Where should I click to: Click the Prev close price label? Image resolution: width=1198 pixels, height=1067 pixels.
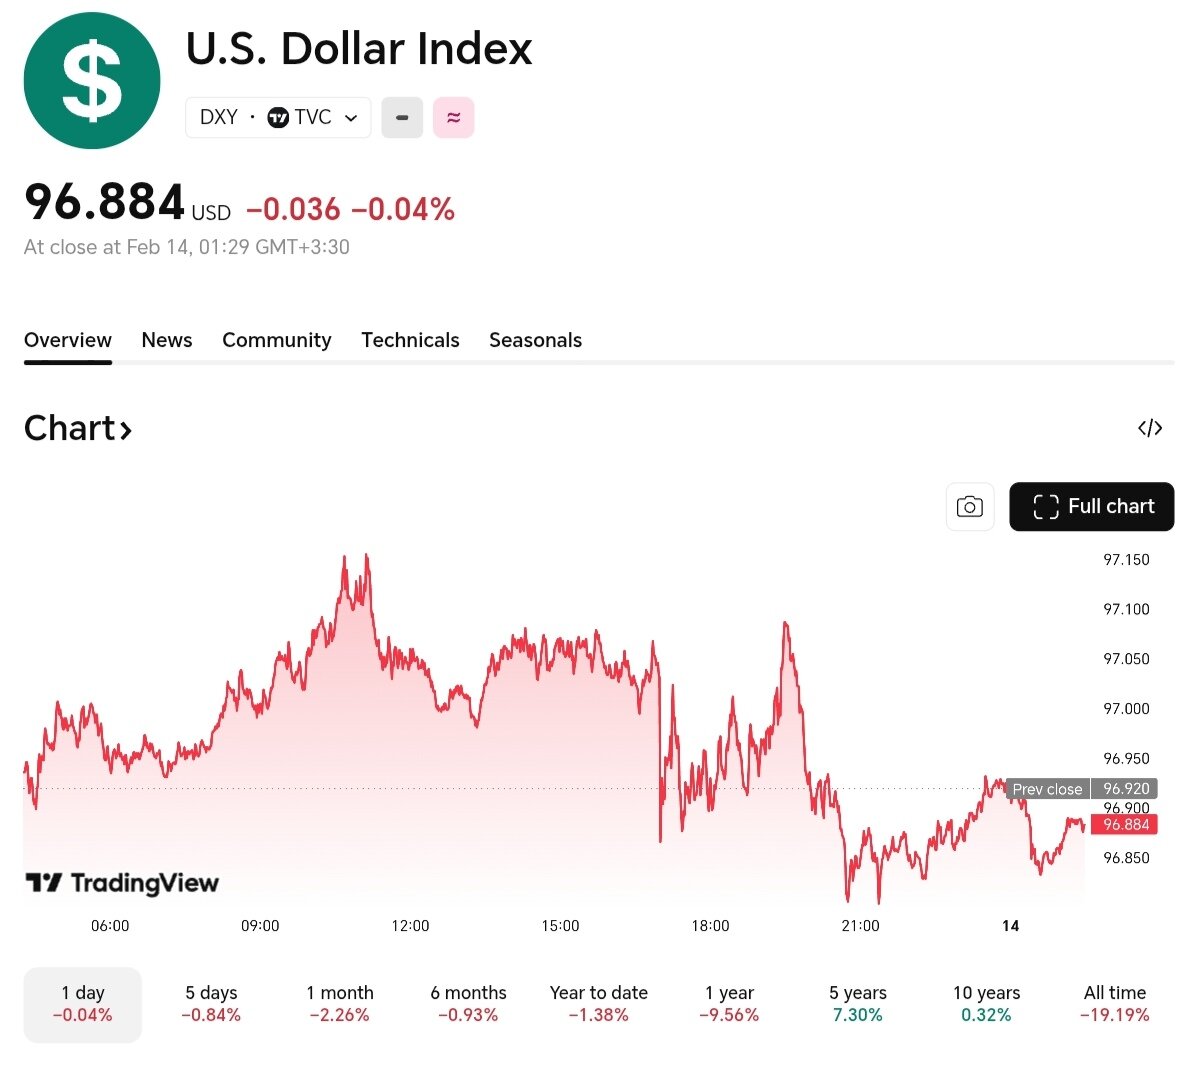point(1047,789)
